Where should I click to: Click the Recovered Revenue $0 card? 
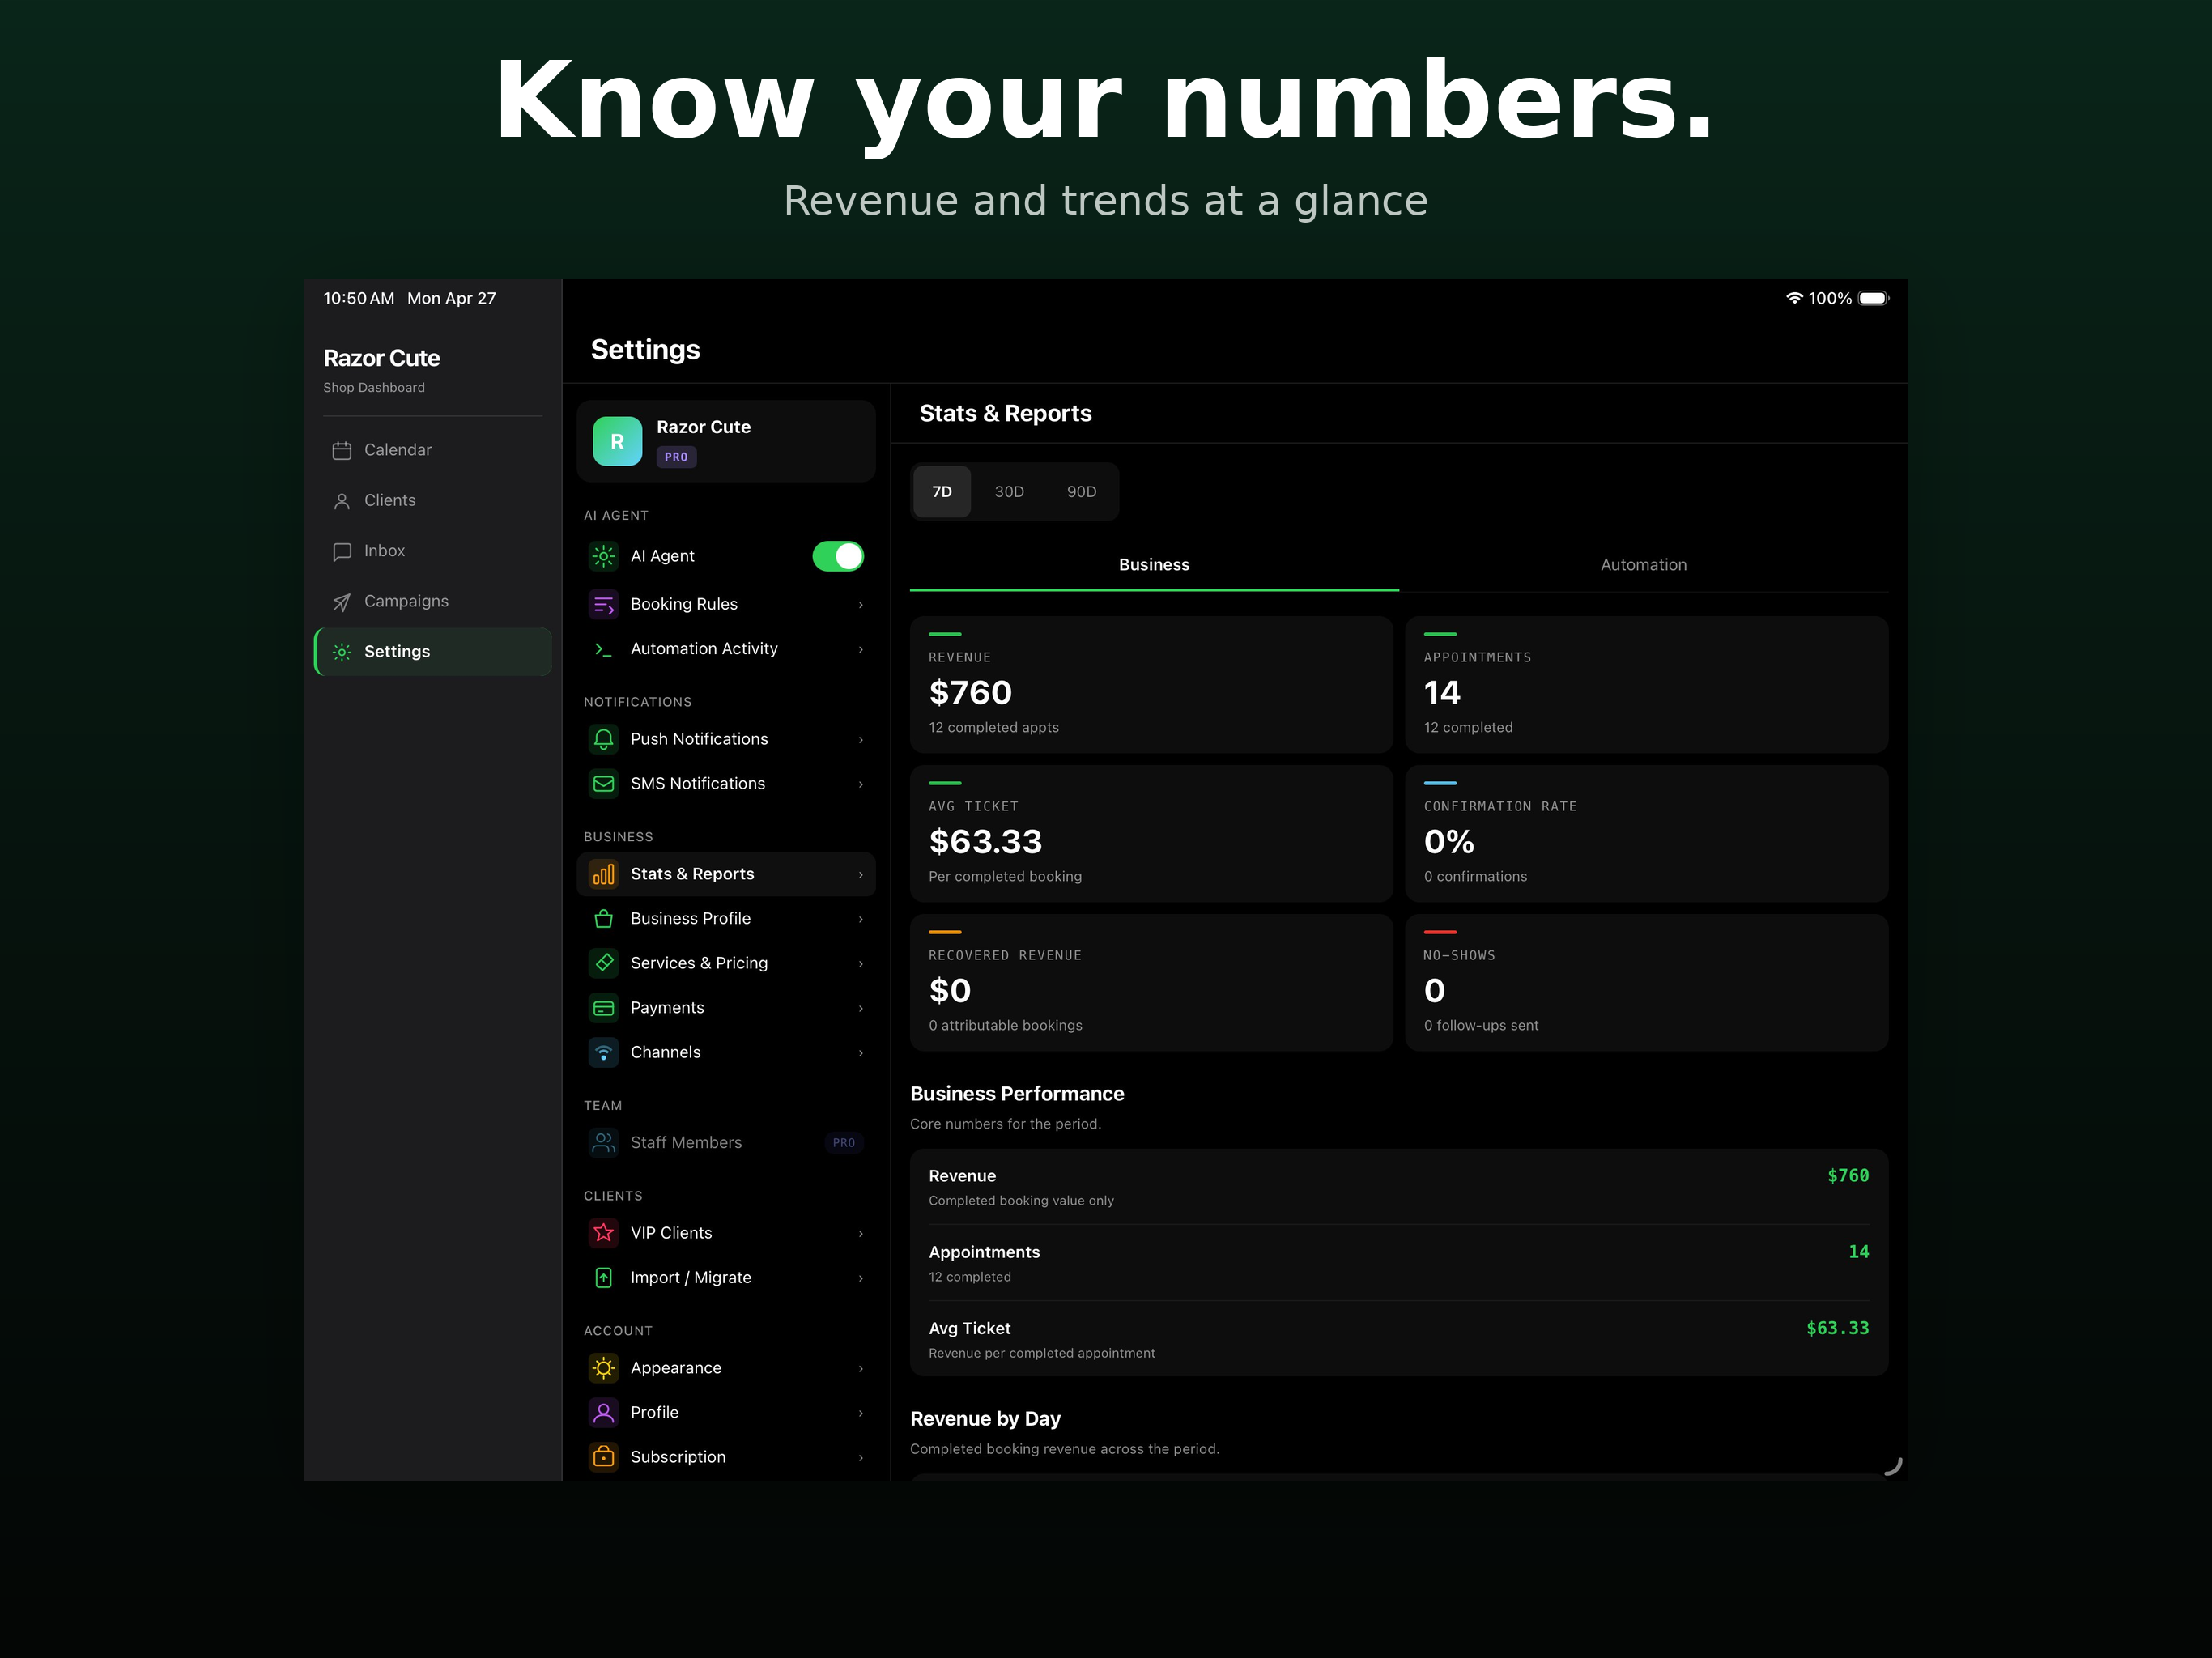1151,983
